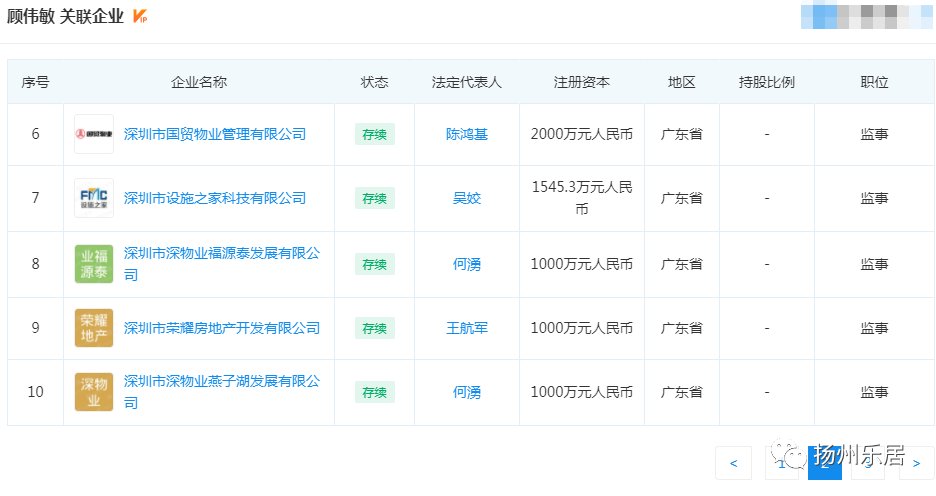Click 存续 status tag for 福源泰发展
This screenshot has height=496, width=936.
(x=374, y=264)
